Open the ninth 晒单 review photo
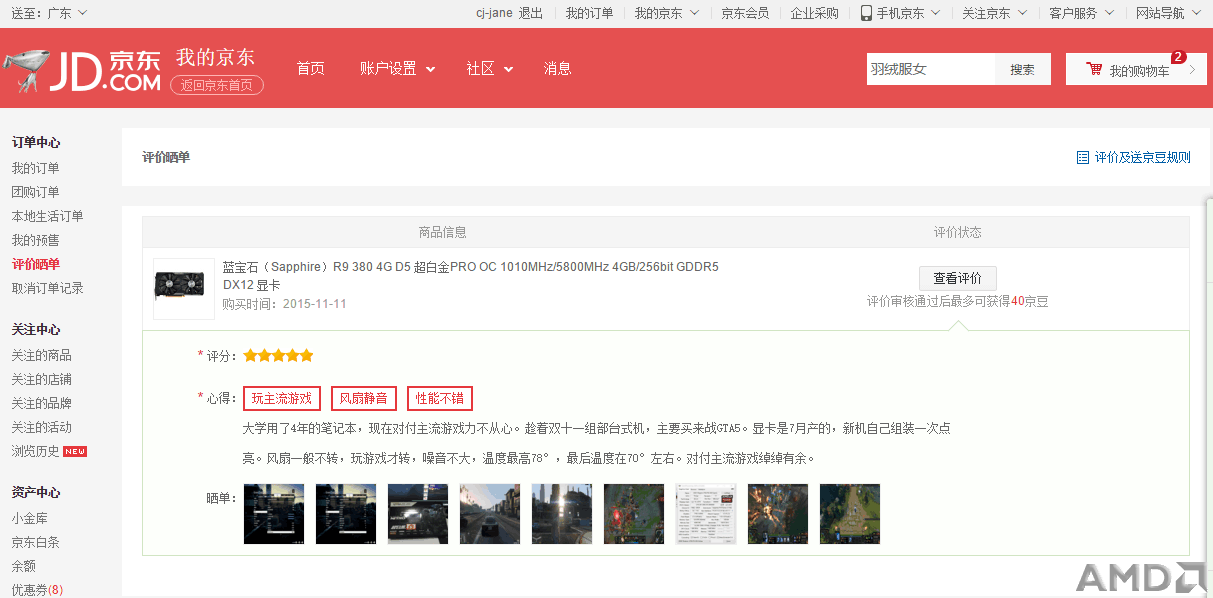Screen dimensions: 1213x598 point(850,514)
